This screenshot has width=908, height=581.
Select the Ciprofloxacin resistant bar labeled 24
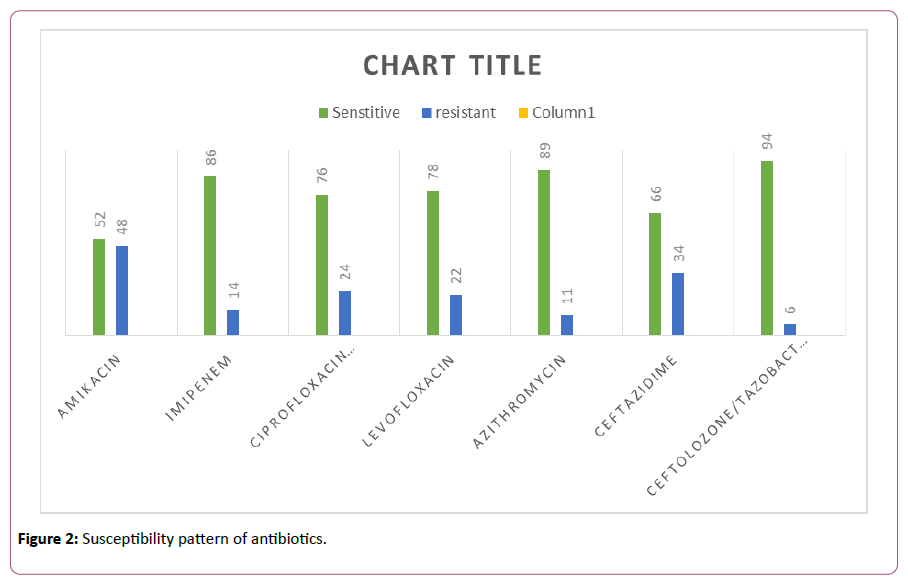pos(345,312)
